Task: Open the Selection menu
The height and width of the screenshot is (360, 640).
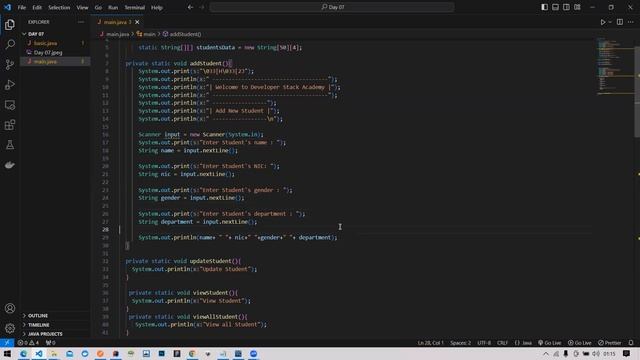Action: point(59,7)
